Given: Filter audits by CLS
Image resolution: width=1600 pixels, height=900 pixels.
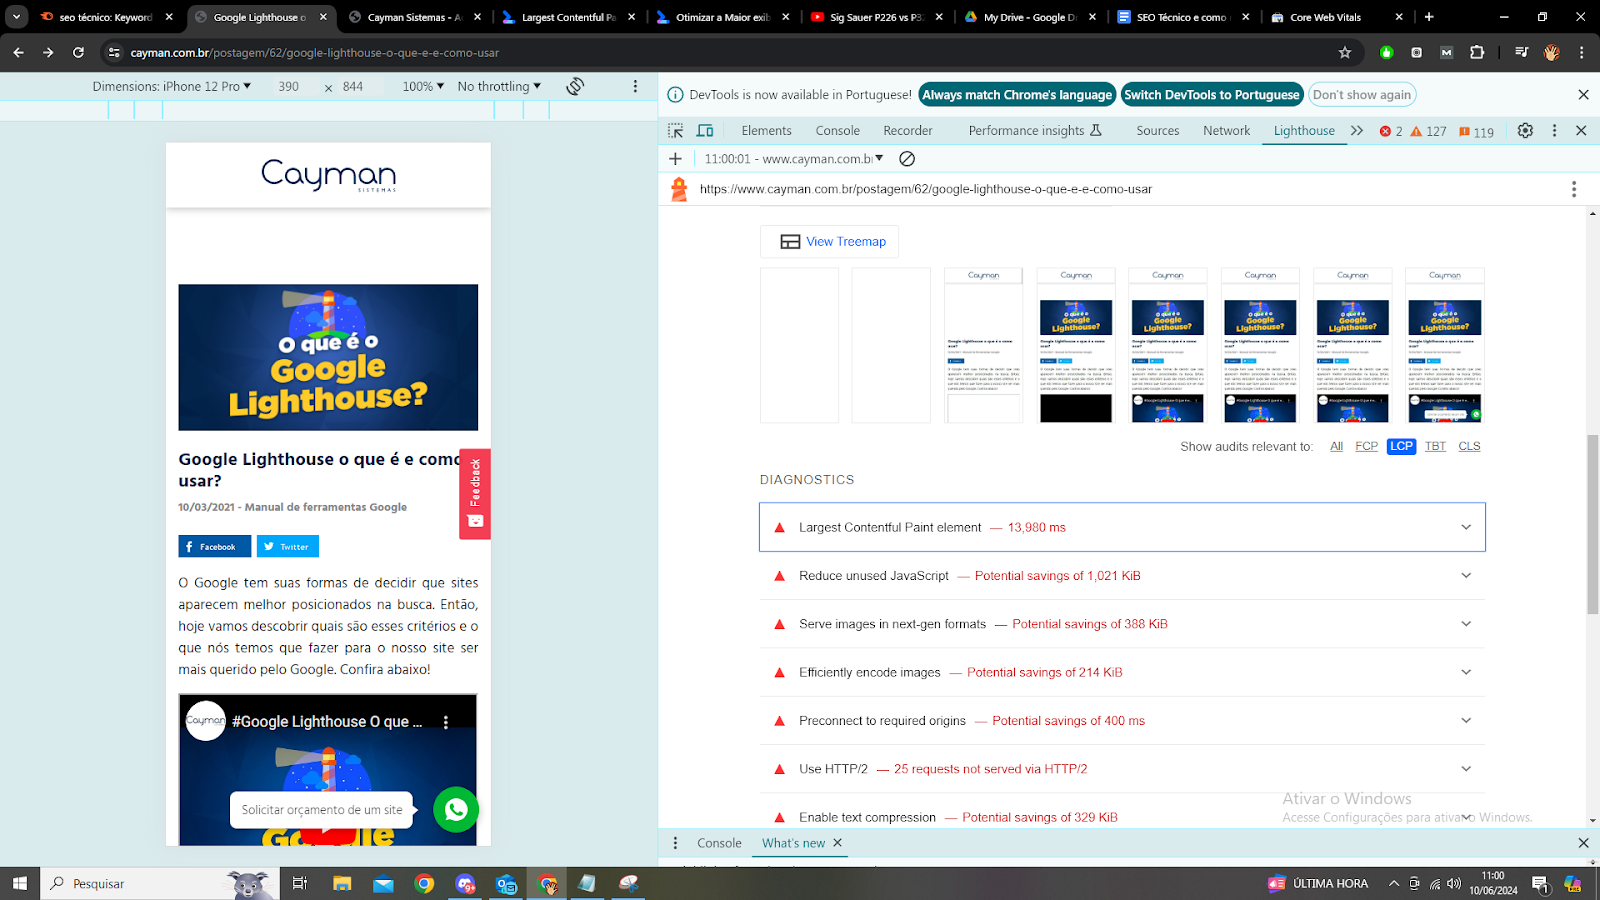Looking at the screenshot, I should tap(1469, 447).
